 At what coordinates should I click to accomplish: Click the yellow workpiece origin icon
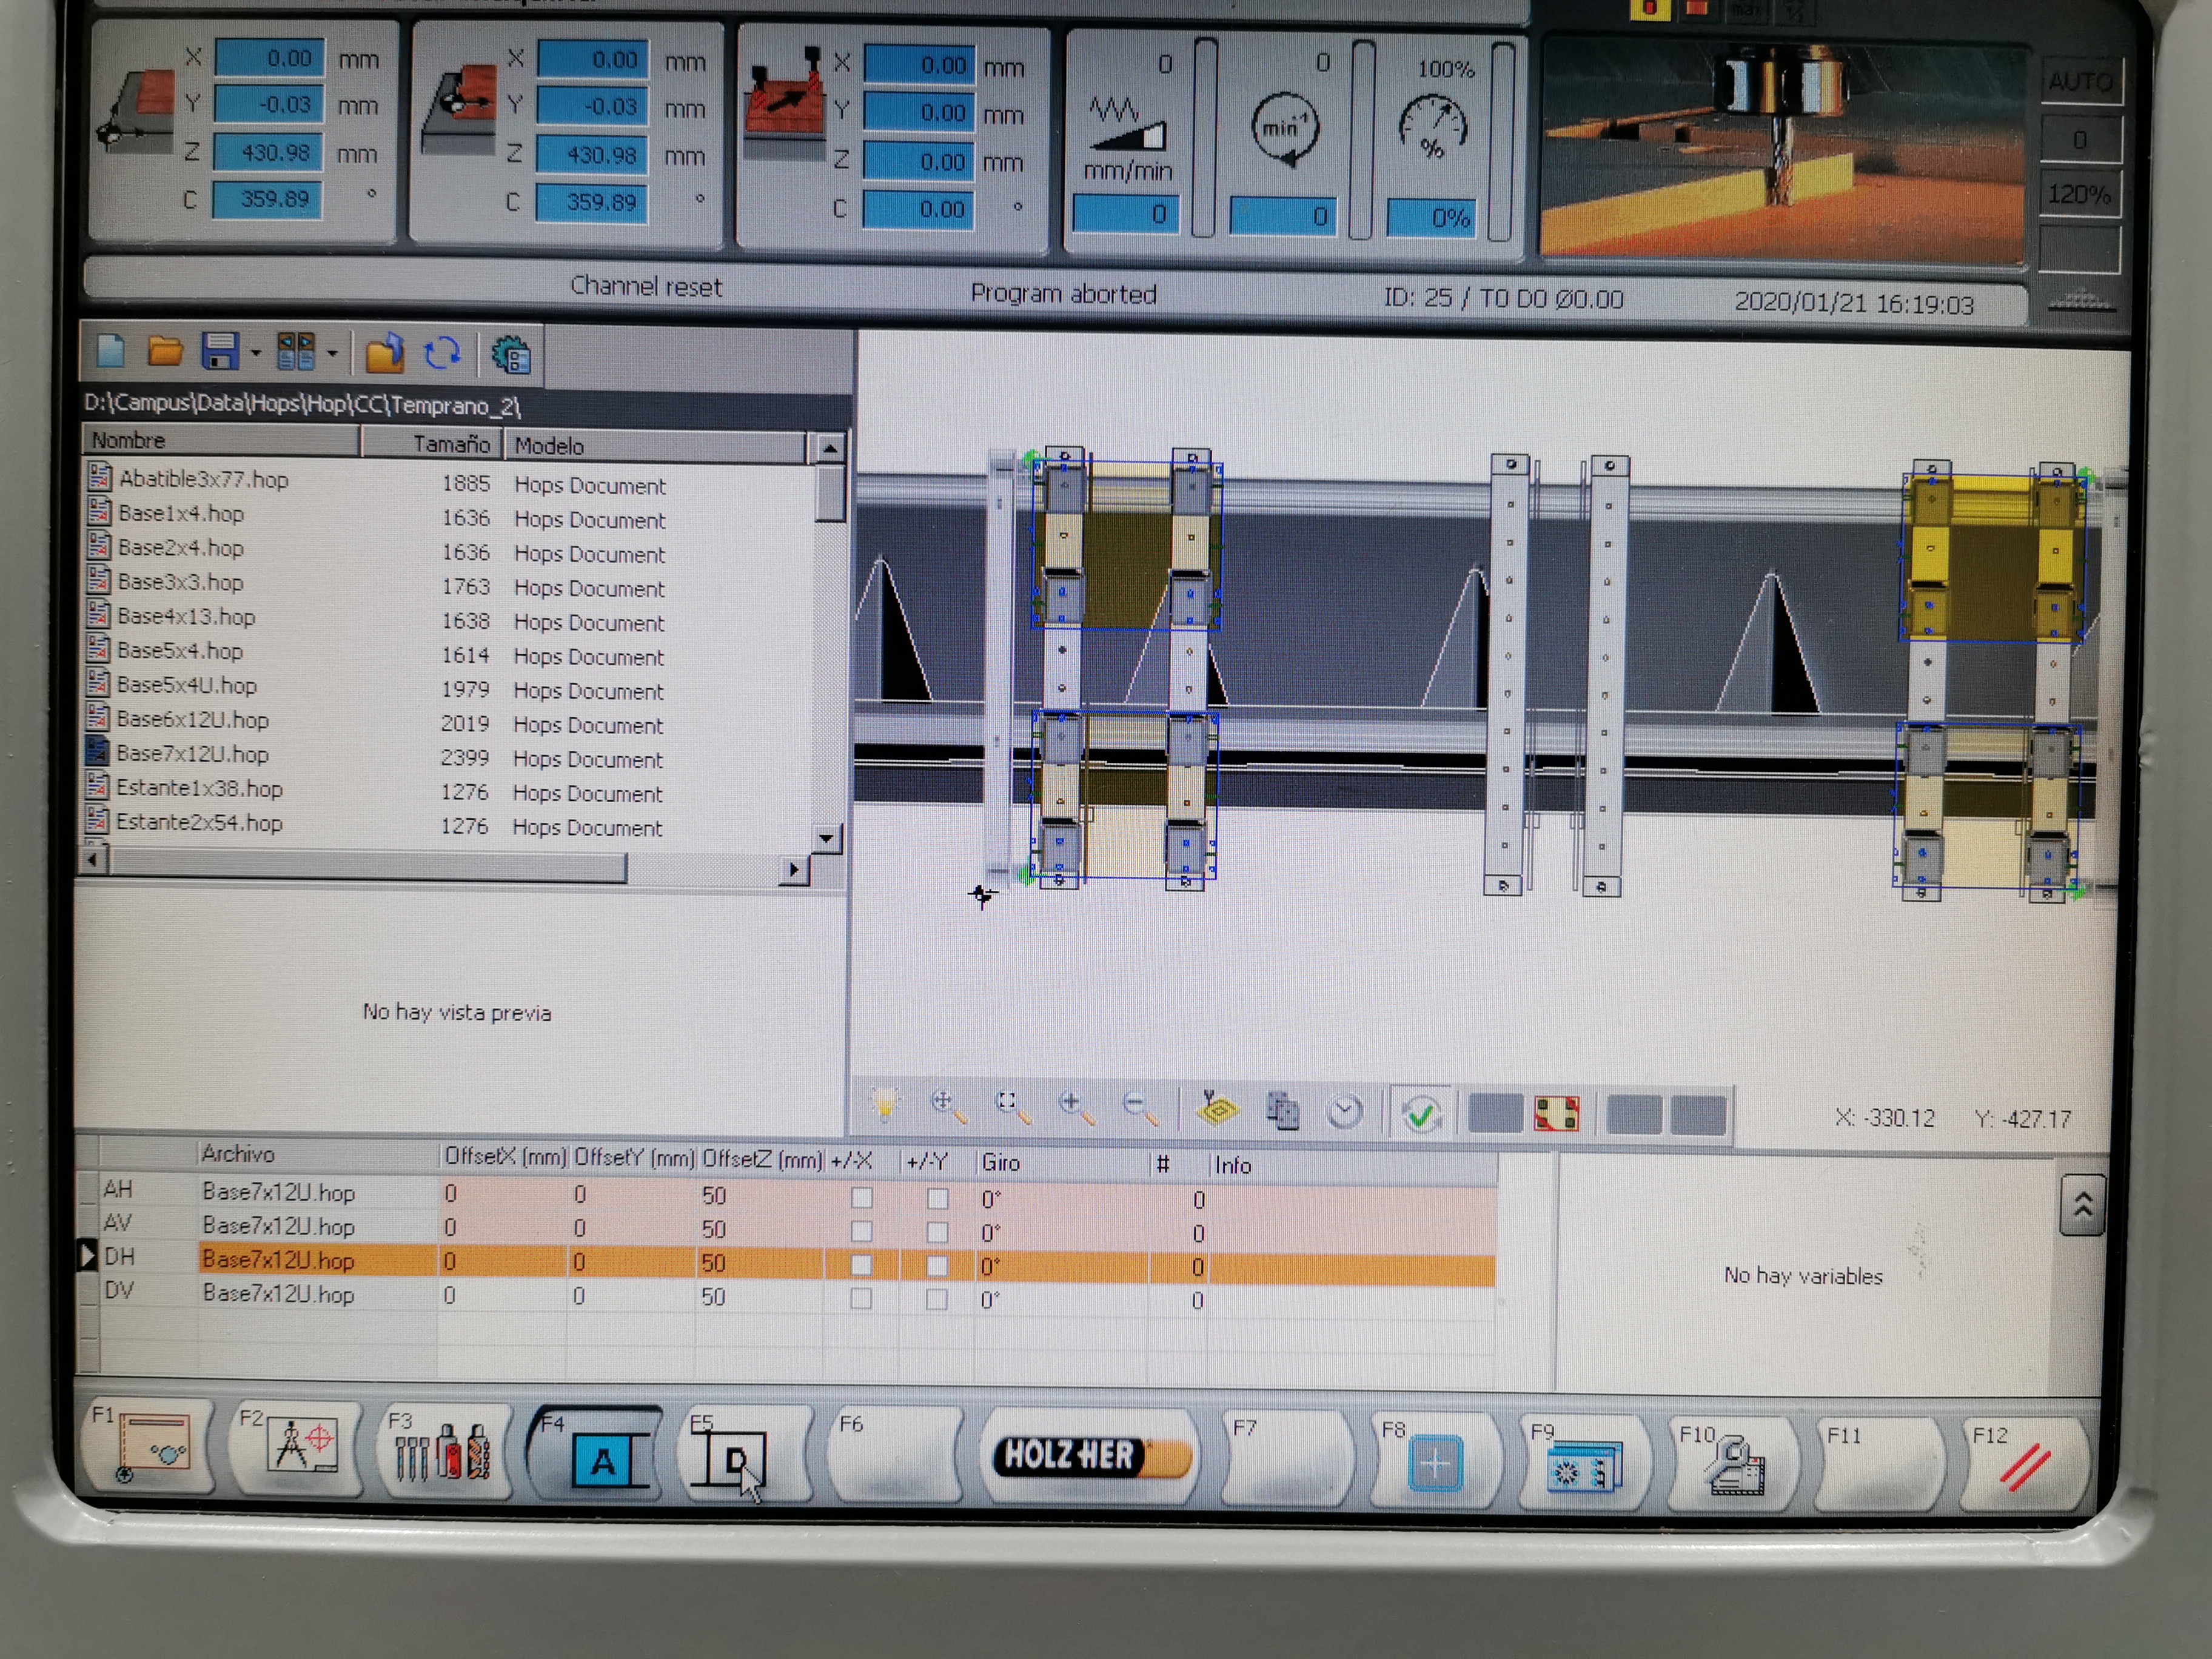(1217, 1108)
